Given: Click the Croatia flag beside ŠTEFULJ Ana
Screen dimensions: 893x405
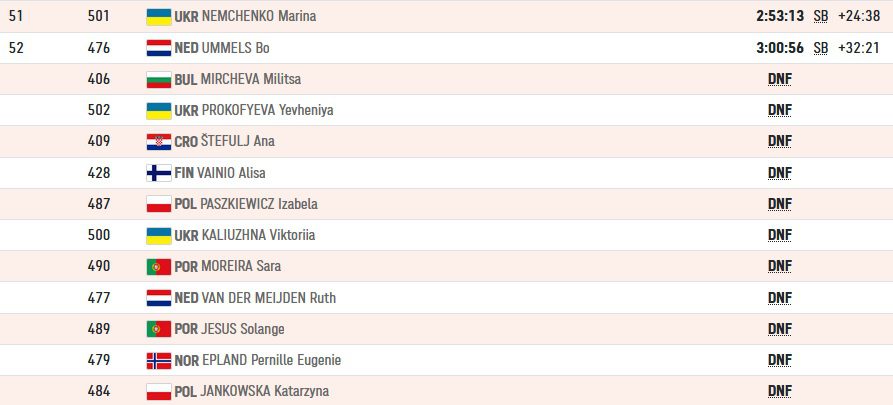Looking at the screenshot, I should 159,141.
